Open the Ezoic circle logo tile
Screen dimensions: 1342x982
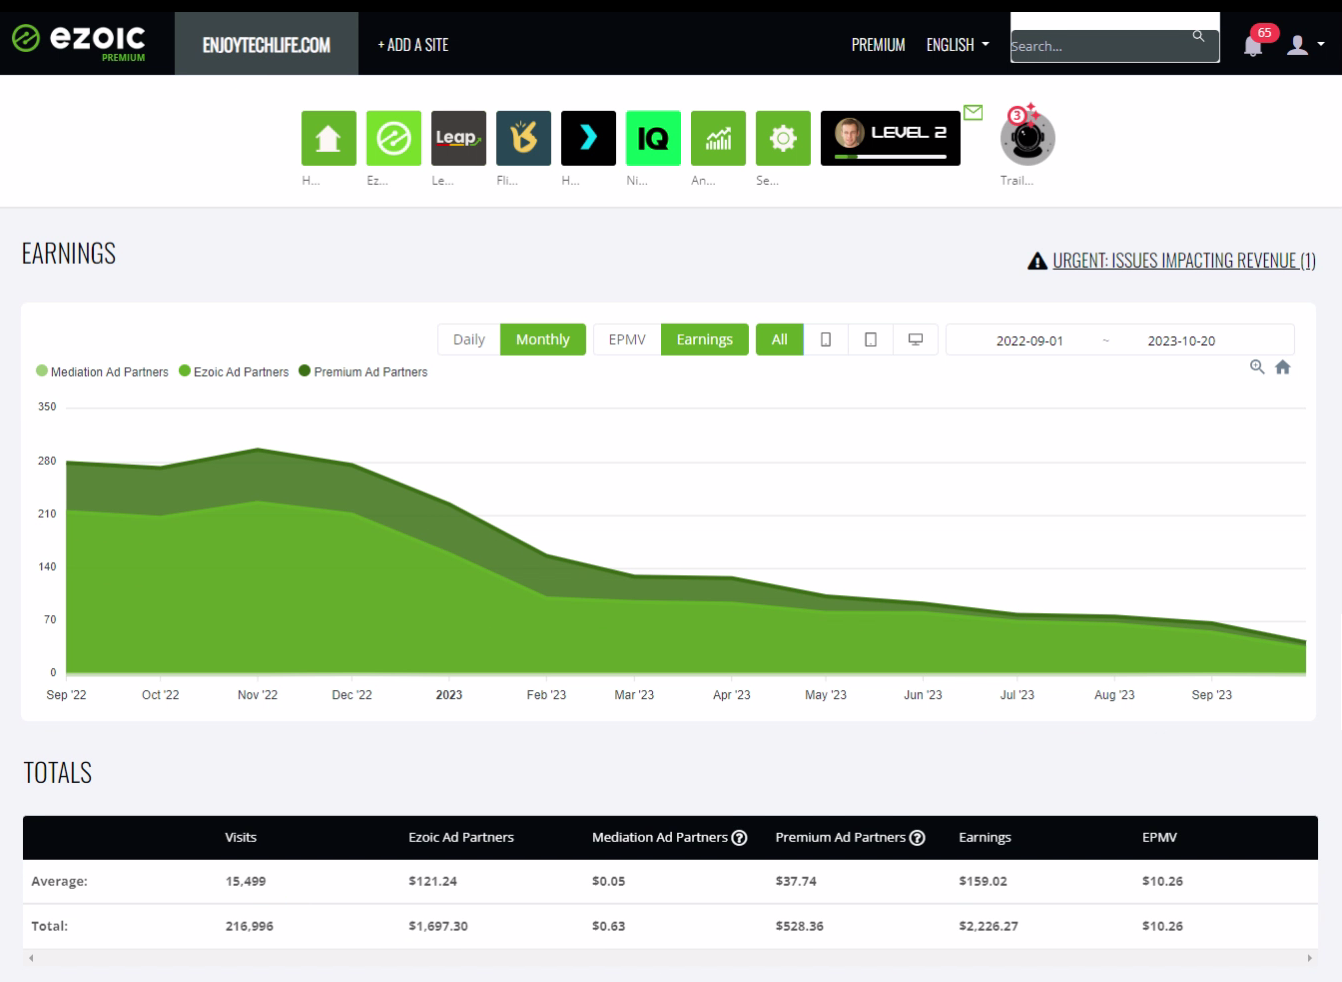pos(394,138)
